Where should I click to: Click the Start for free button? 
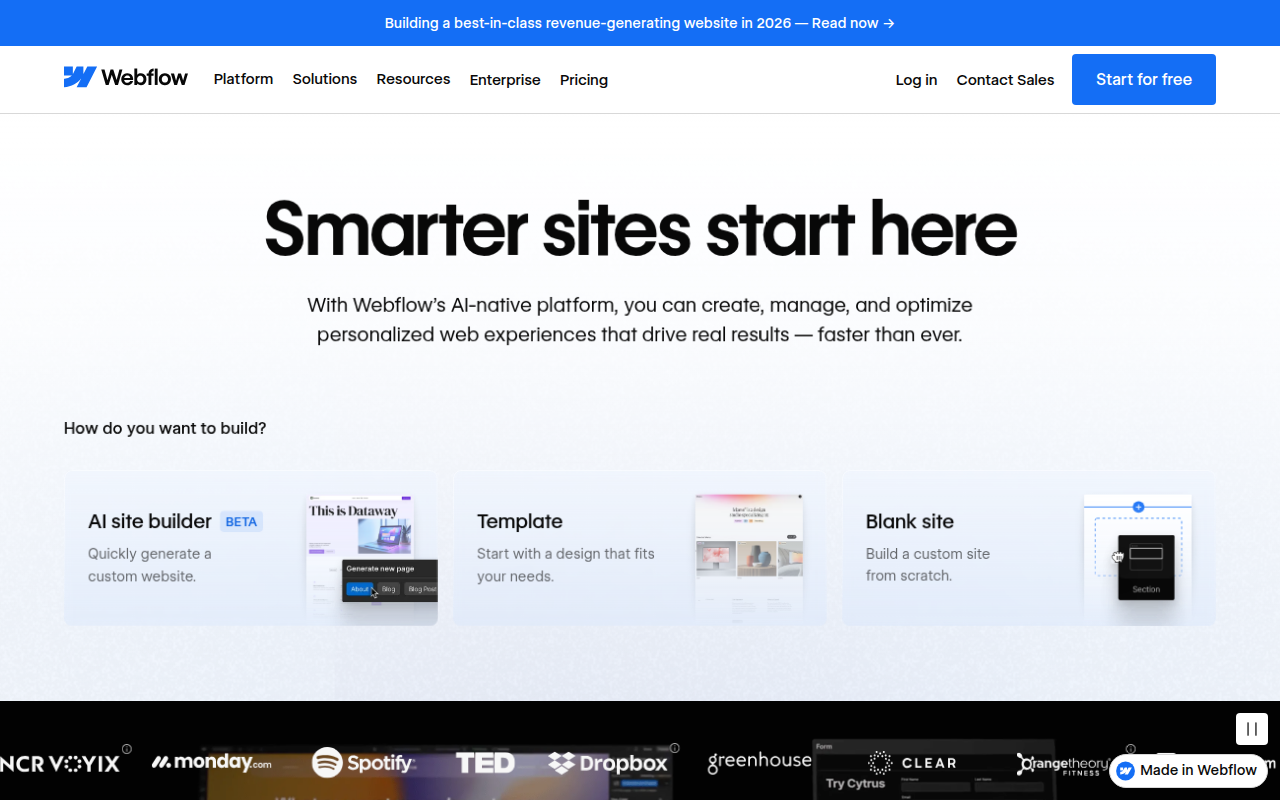click(1143, 79)
